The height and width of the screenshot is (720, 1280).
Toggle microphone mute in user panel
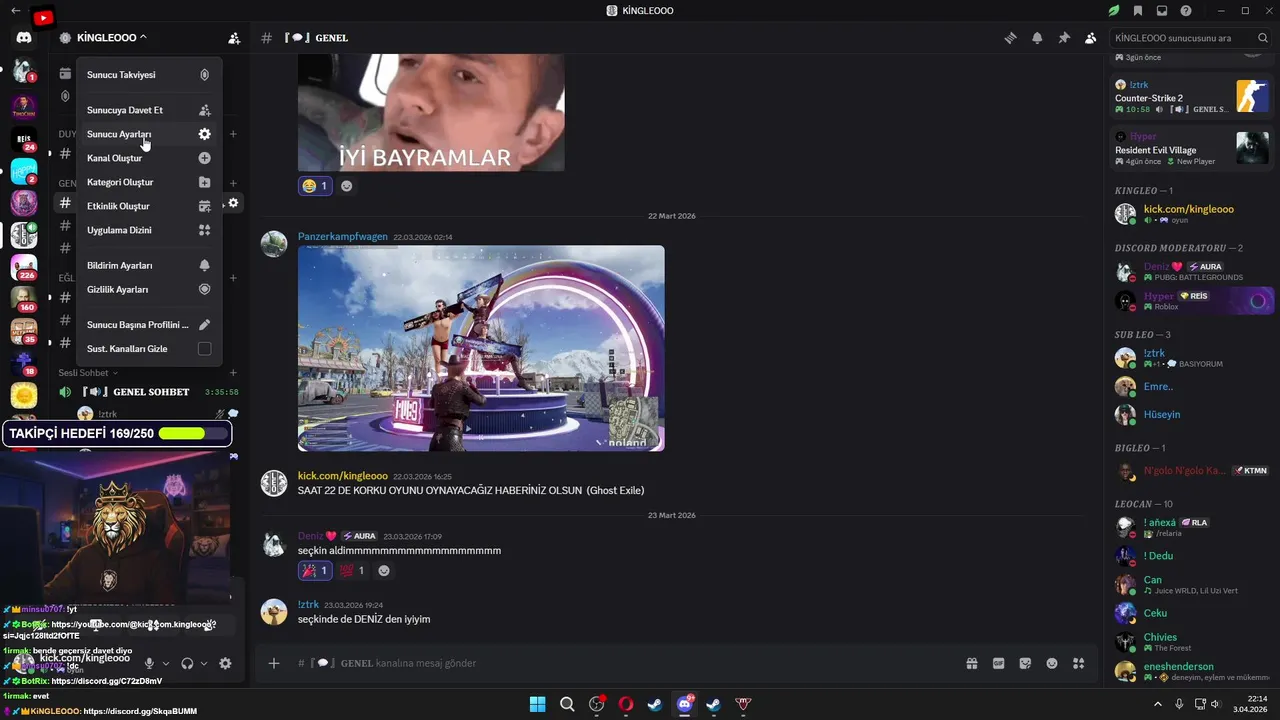pos(149,663)
